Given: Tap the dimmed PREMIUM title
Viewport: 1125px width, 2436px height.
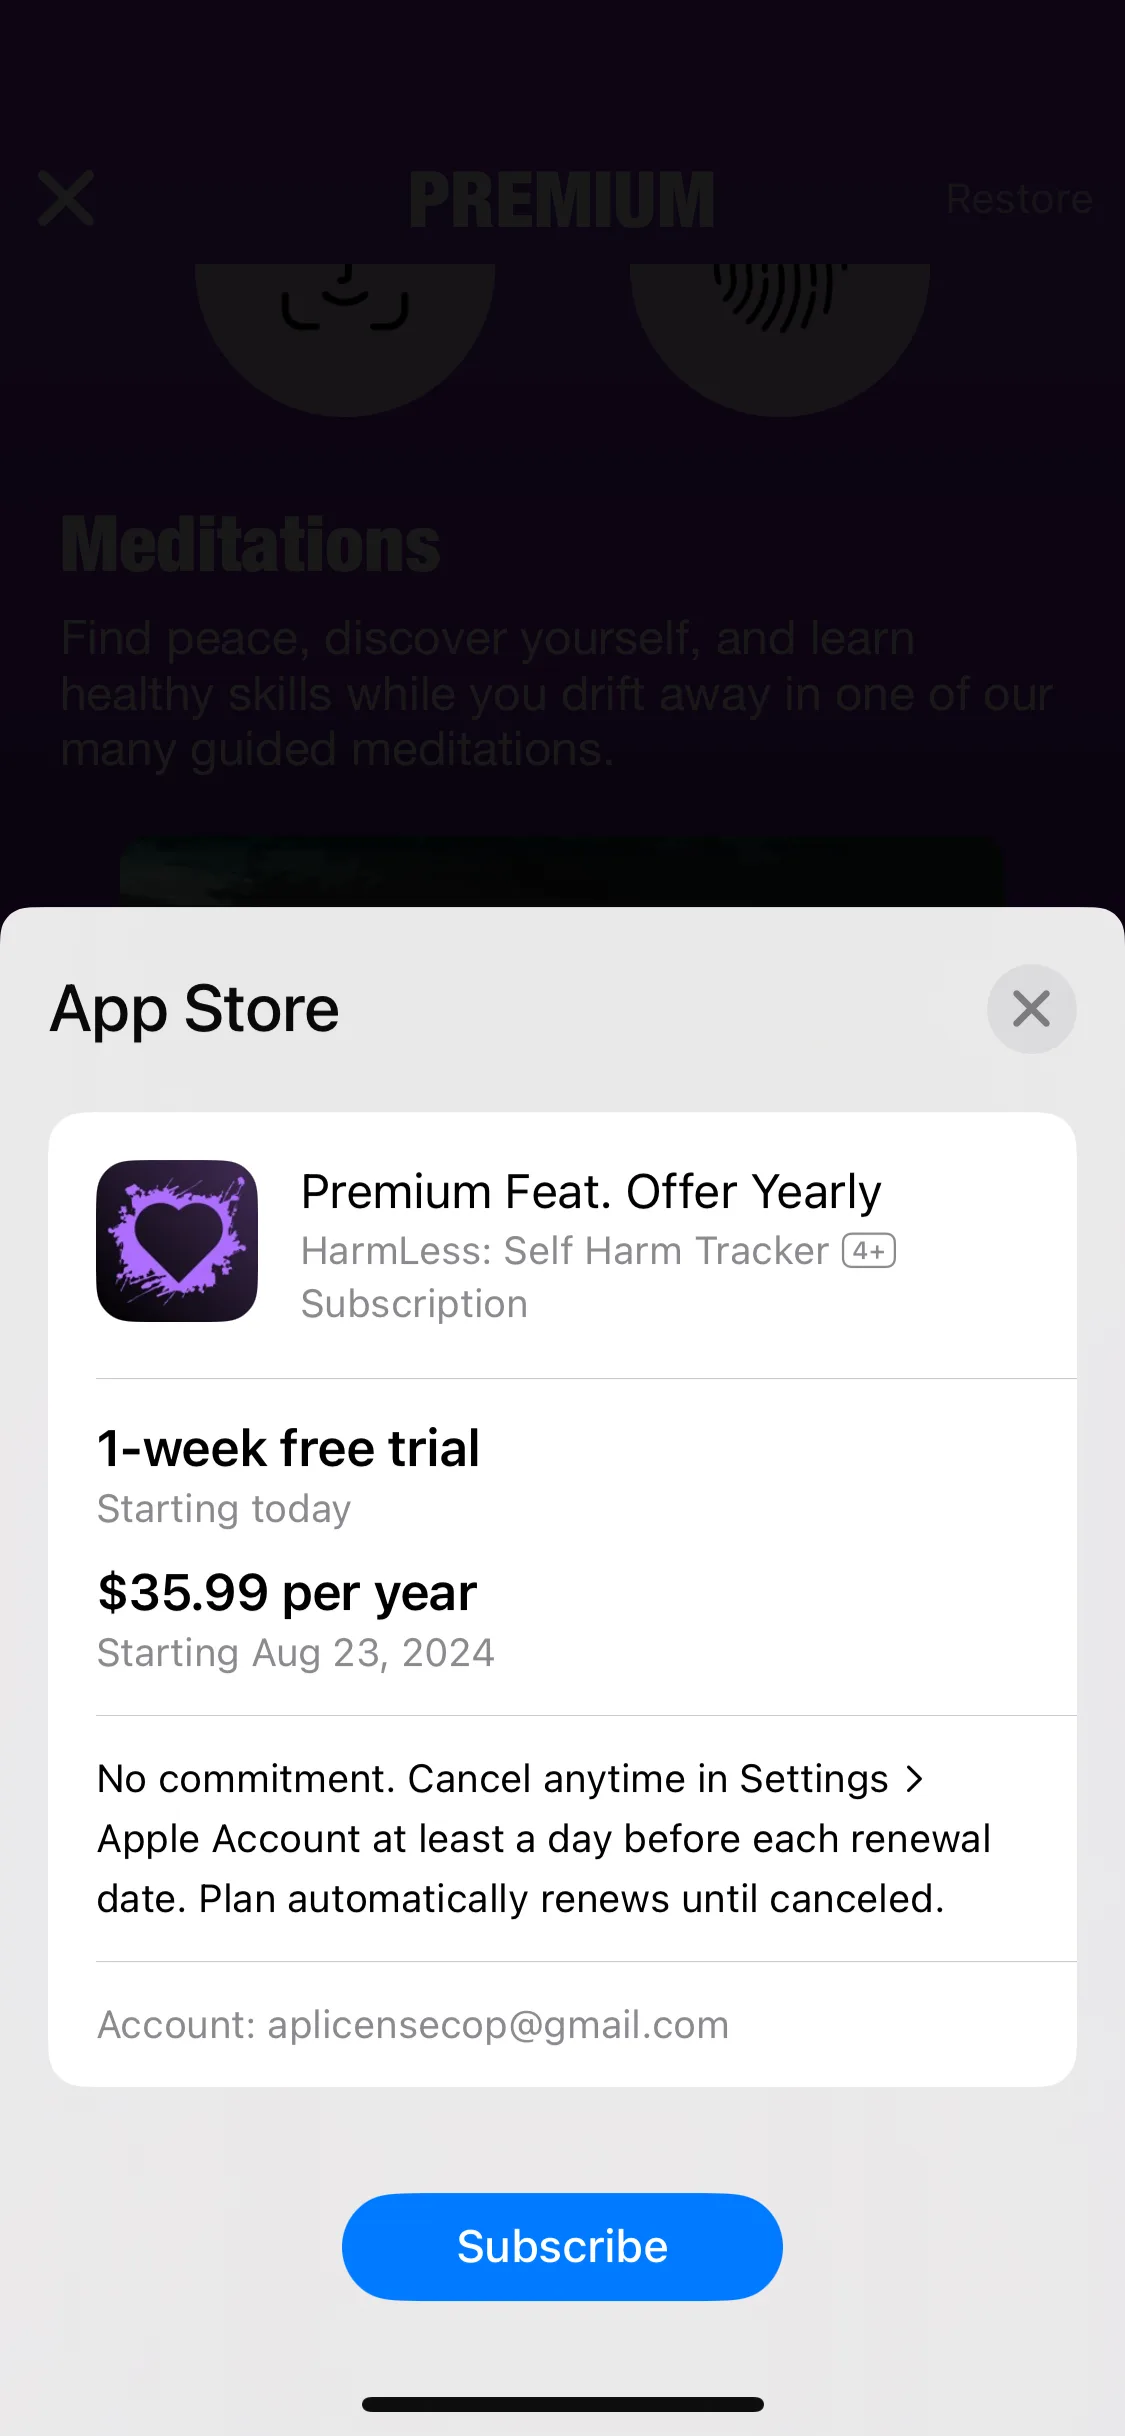Looking at the screenshot, I should point(562,199).
